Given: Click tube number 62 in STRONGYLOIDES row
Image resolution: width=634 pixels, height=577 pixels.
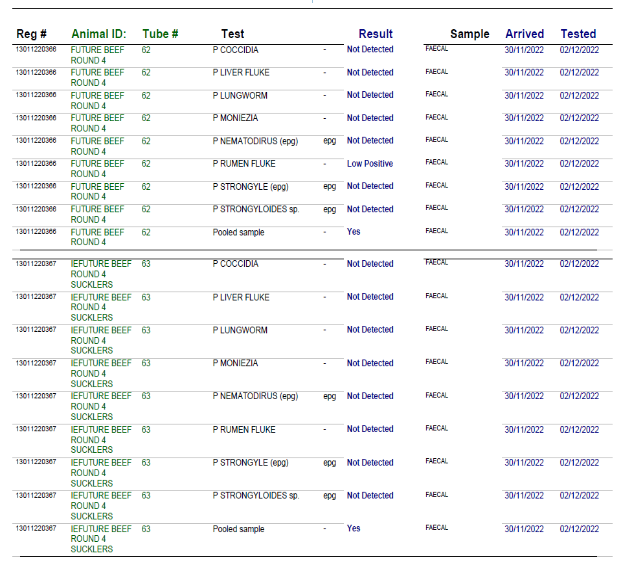Looking at the screenshot, I should click(146, 209).
